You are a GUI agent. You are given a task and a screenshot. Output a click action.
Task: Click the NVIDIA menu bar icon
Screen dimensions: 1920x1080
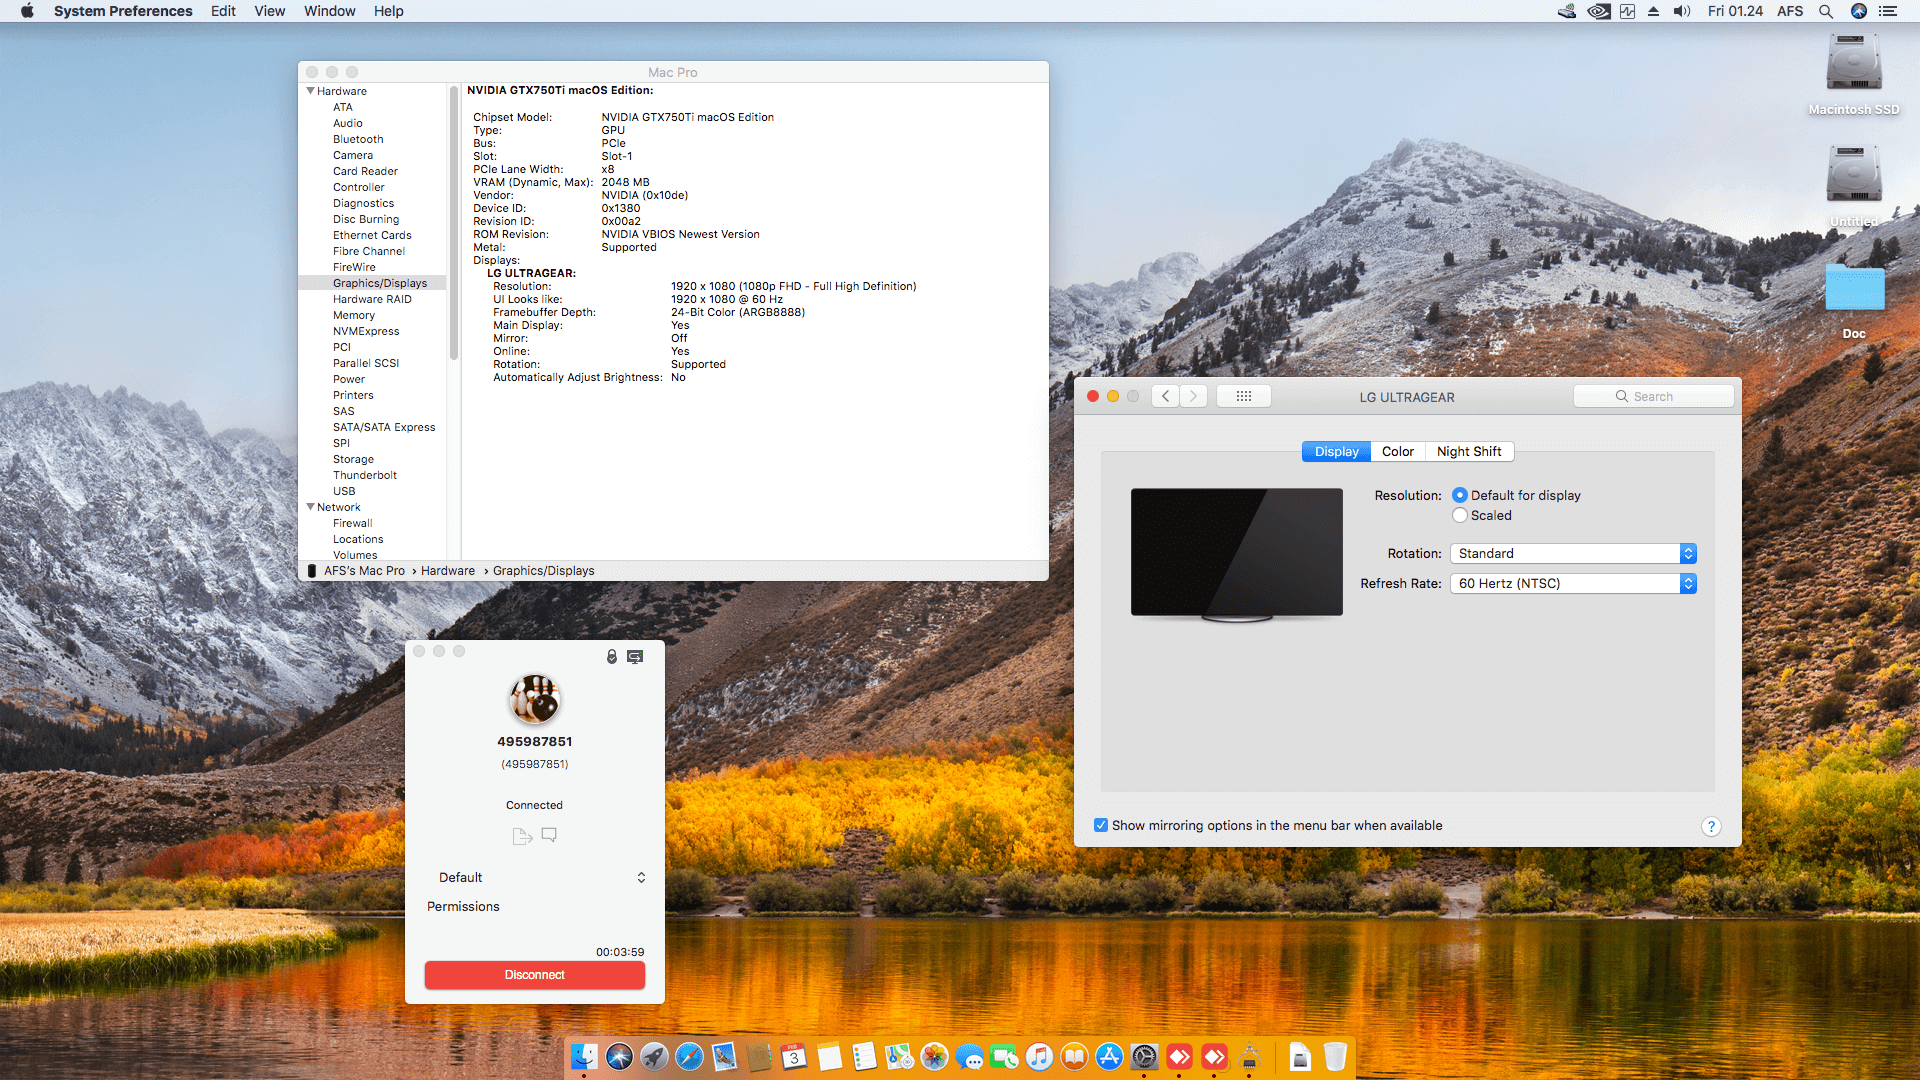pos(1599,11)
